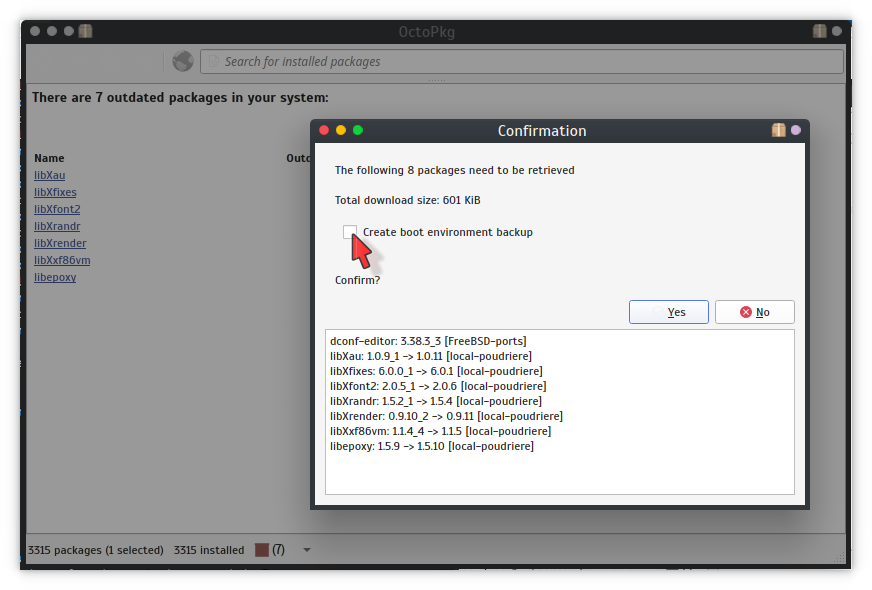
Task: Open the libepoxy package link
Action: click(x=55, y=277)
